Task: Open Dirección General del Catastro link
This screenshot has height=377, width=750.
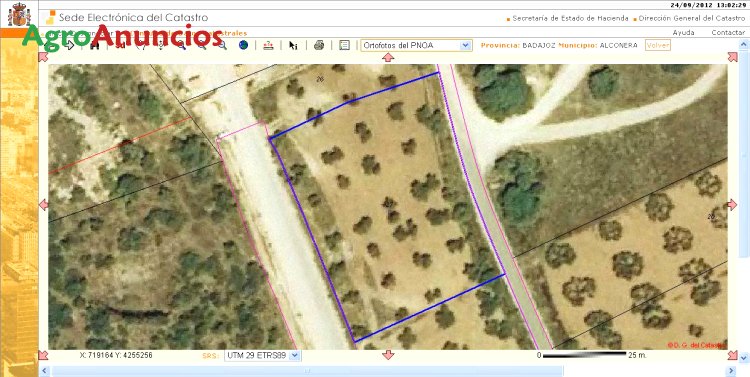Action: click(x=692, y=19)
